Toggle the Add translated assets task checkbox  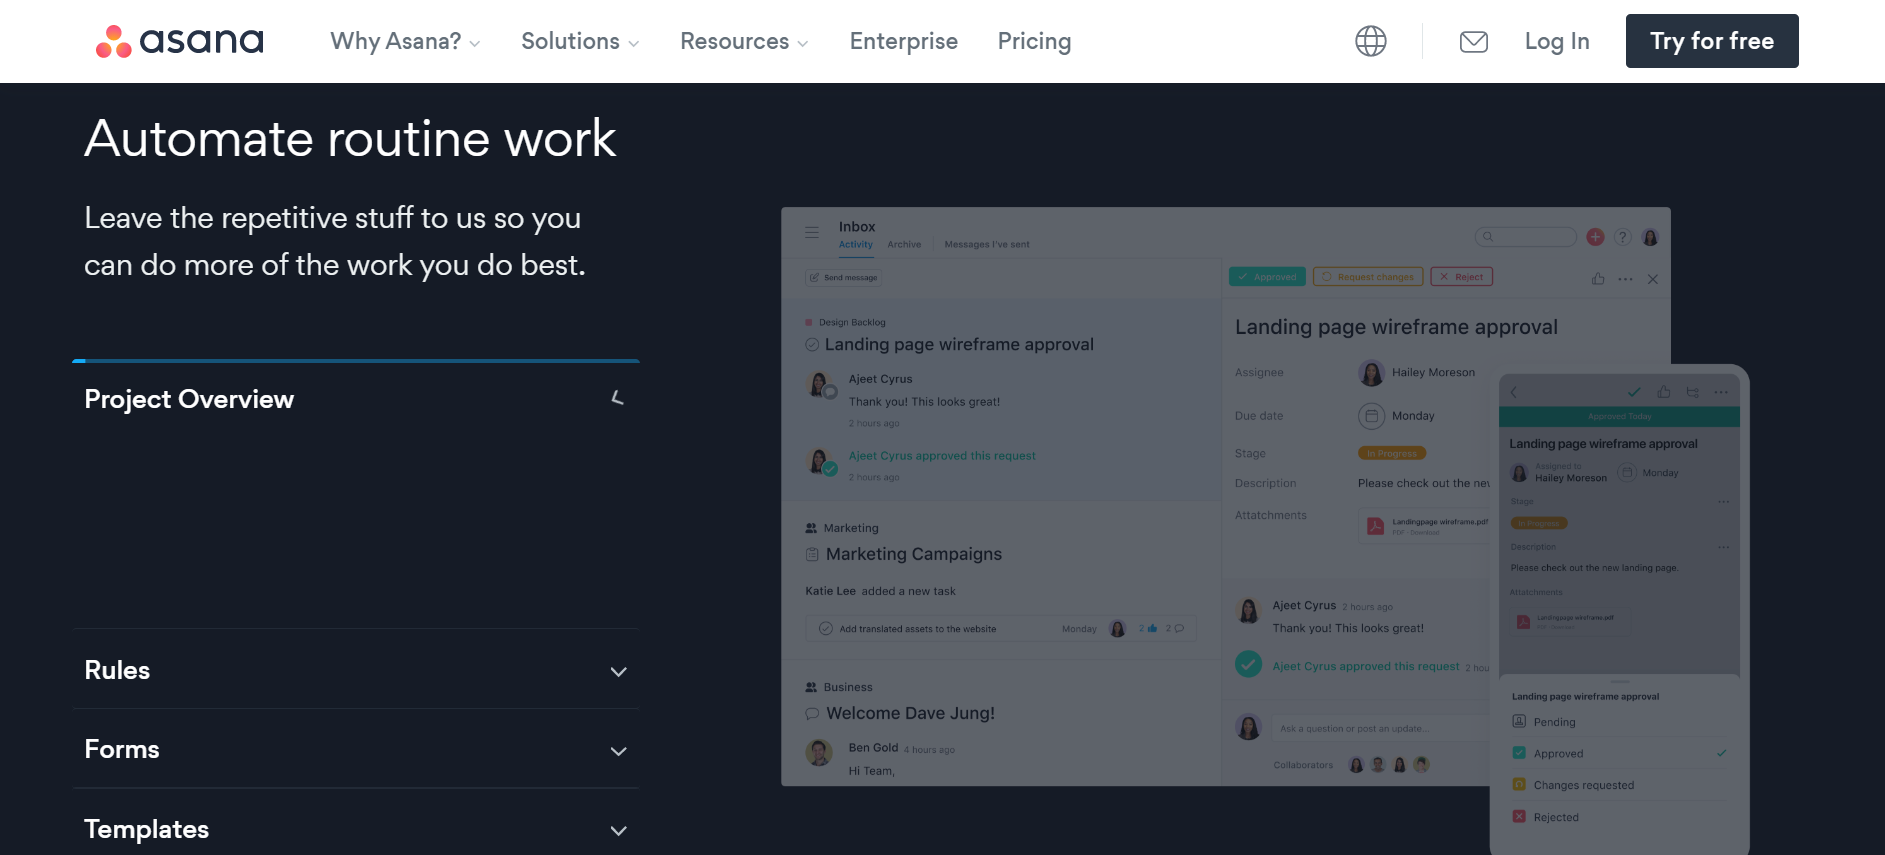pos(826,629)
